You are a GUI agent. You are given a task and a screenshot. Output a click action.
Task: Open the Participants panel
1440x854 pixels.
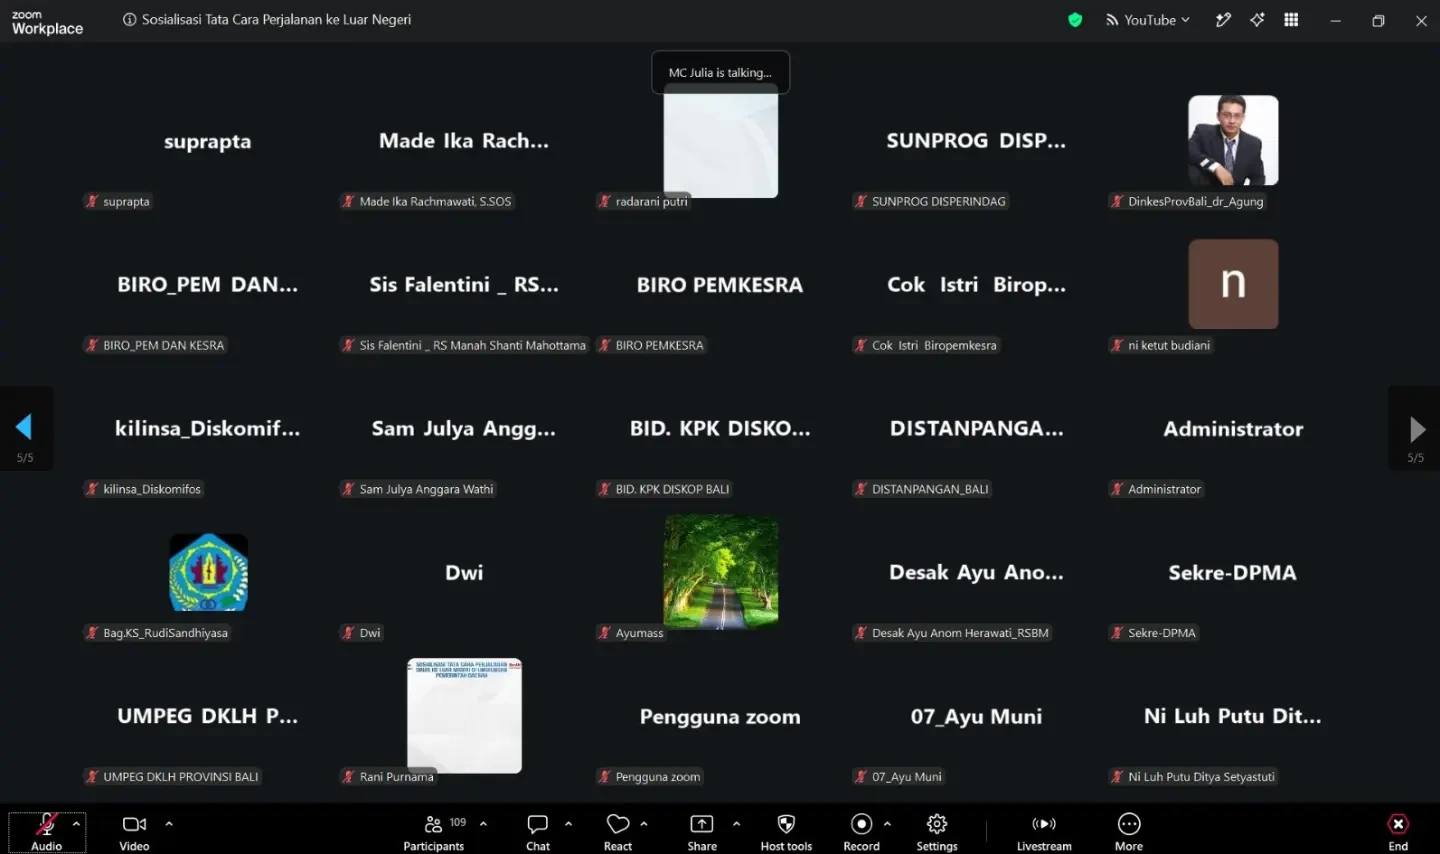tap(434, 832)
